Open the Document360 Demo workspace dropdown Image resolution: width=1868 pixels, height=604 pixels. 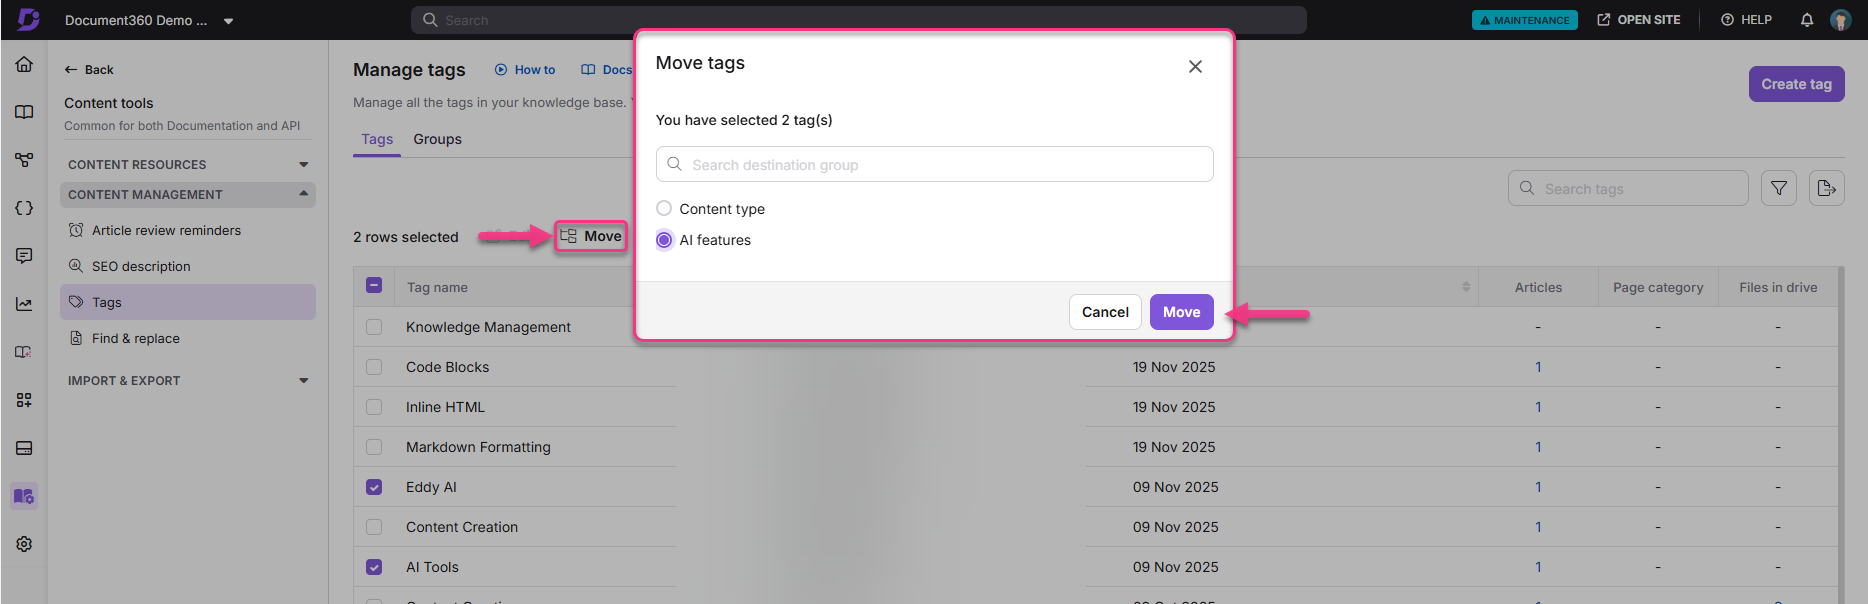pyautogui.click(x=228, y=19)
